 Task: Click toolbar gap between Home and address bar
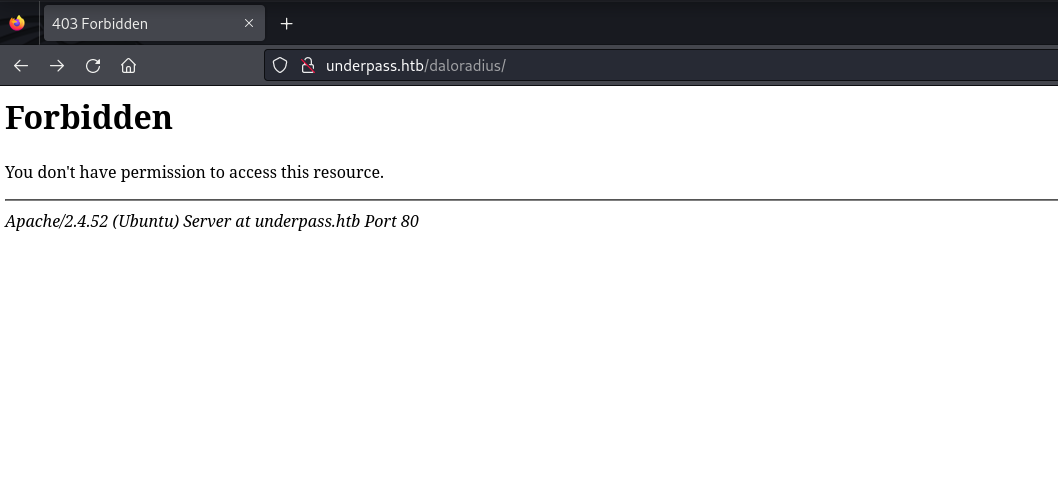(x=200, y=66)
